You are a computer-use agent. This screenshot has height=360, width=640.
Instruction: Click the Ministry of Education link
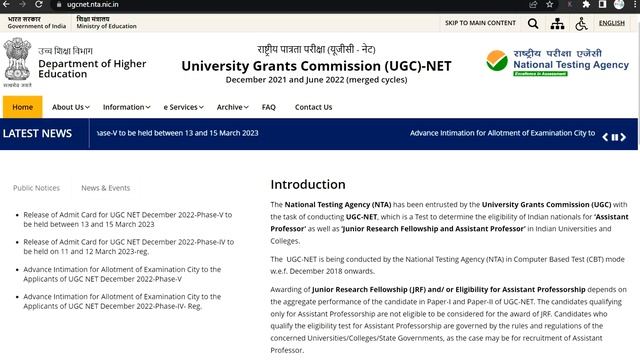(x=106, y=22)
